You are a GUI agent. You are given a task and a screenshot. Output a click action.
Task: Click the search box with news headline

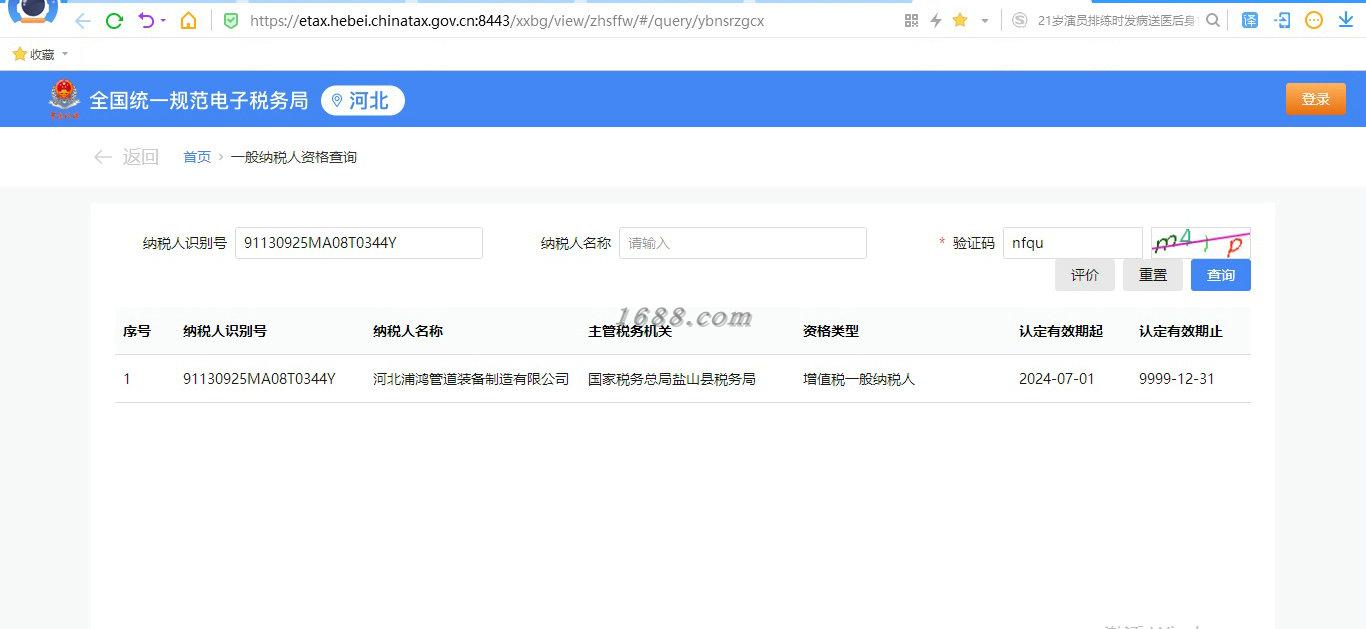tap(1116, 20)
